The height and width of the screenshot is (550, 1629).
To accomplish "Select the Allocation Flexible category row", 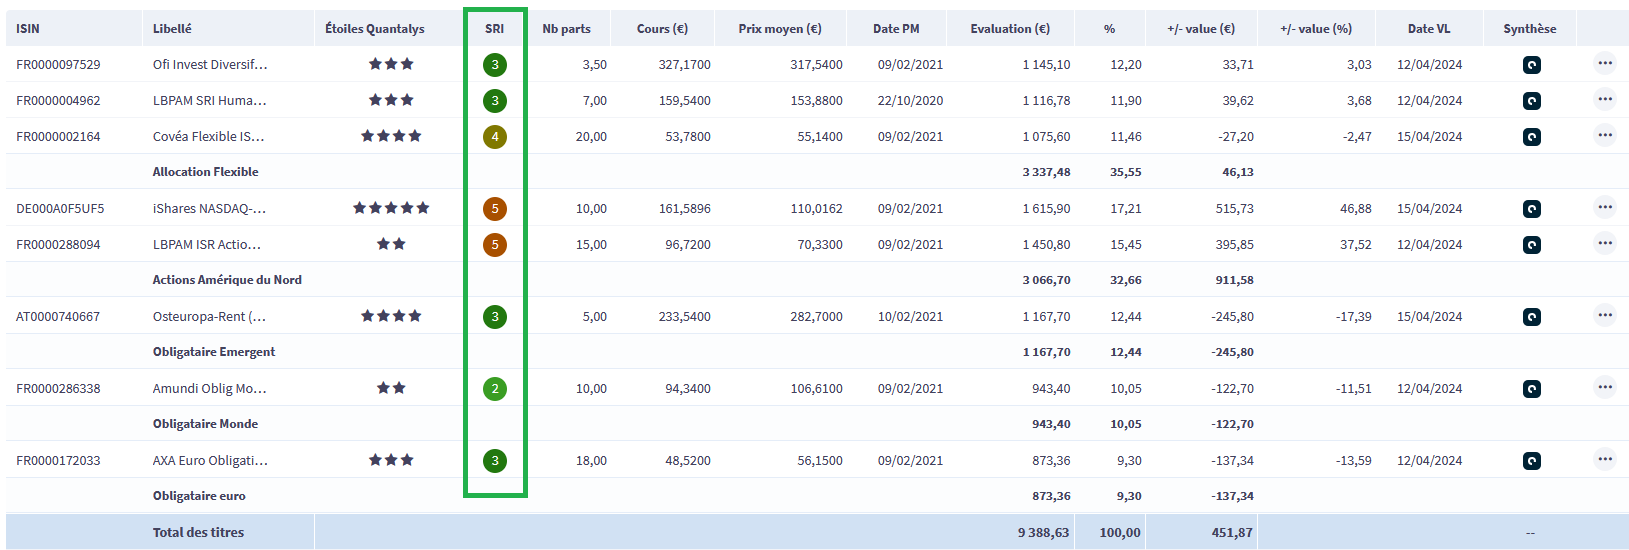I will [x=205, y=172].
